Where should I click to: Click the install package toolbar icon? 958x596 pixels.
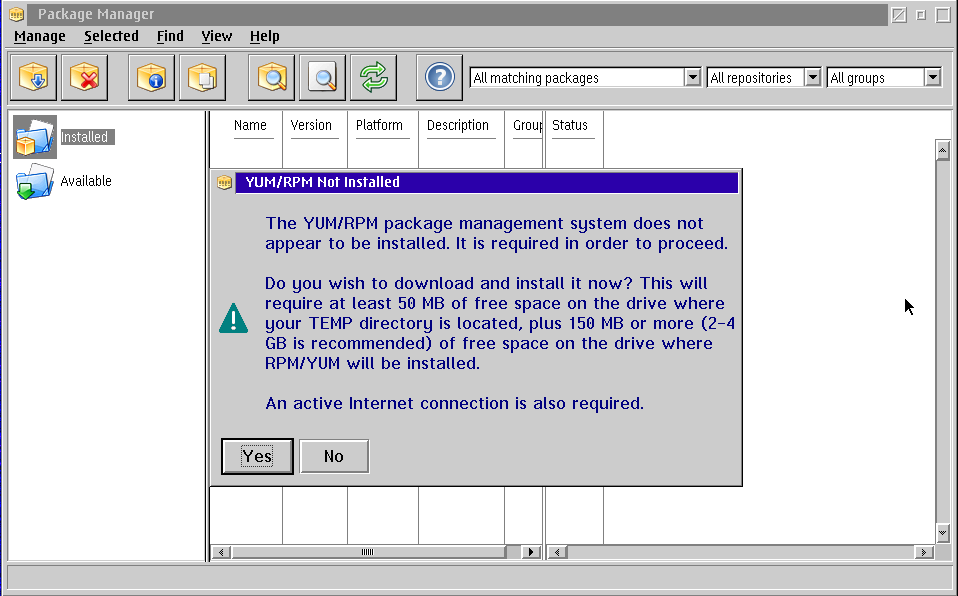pyautogui.click(x=34, y=77)
